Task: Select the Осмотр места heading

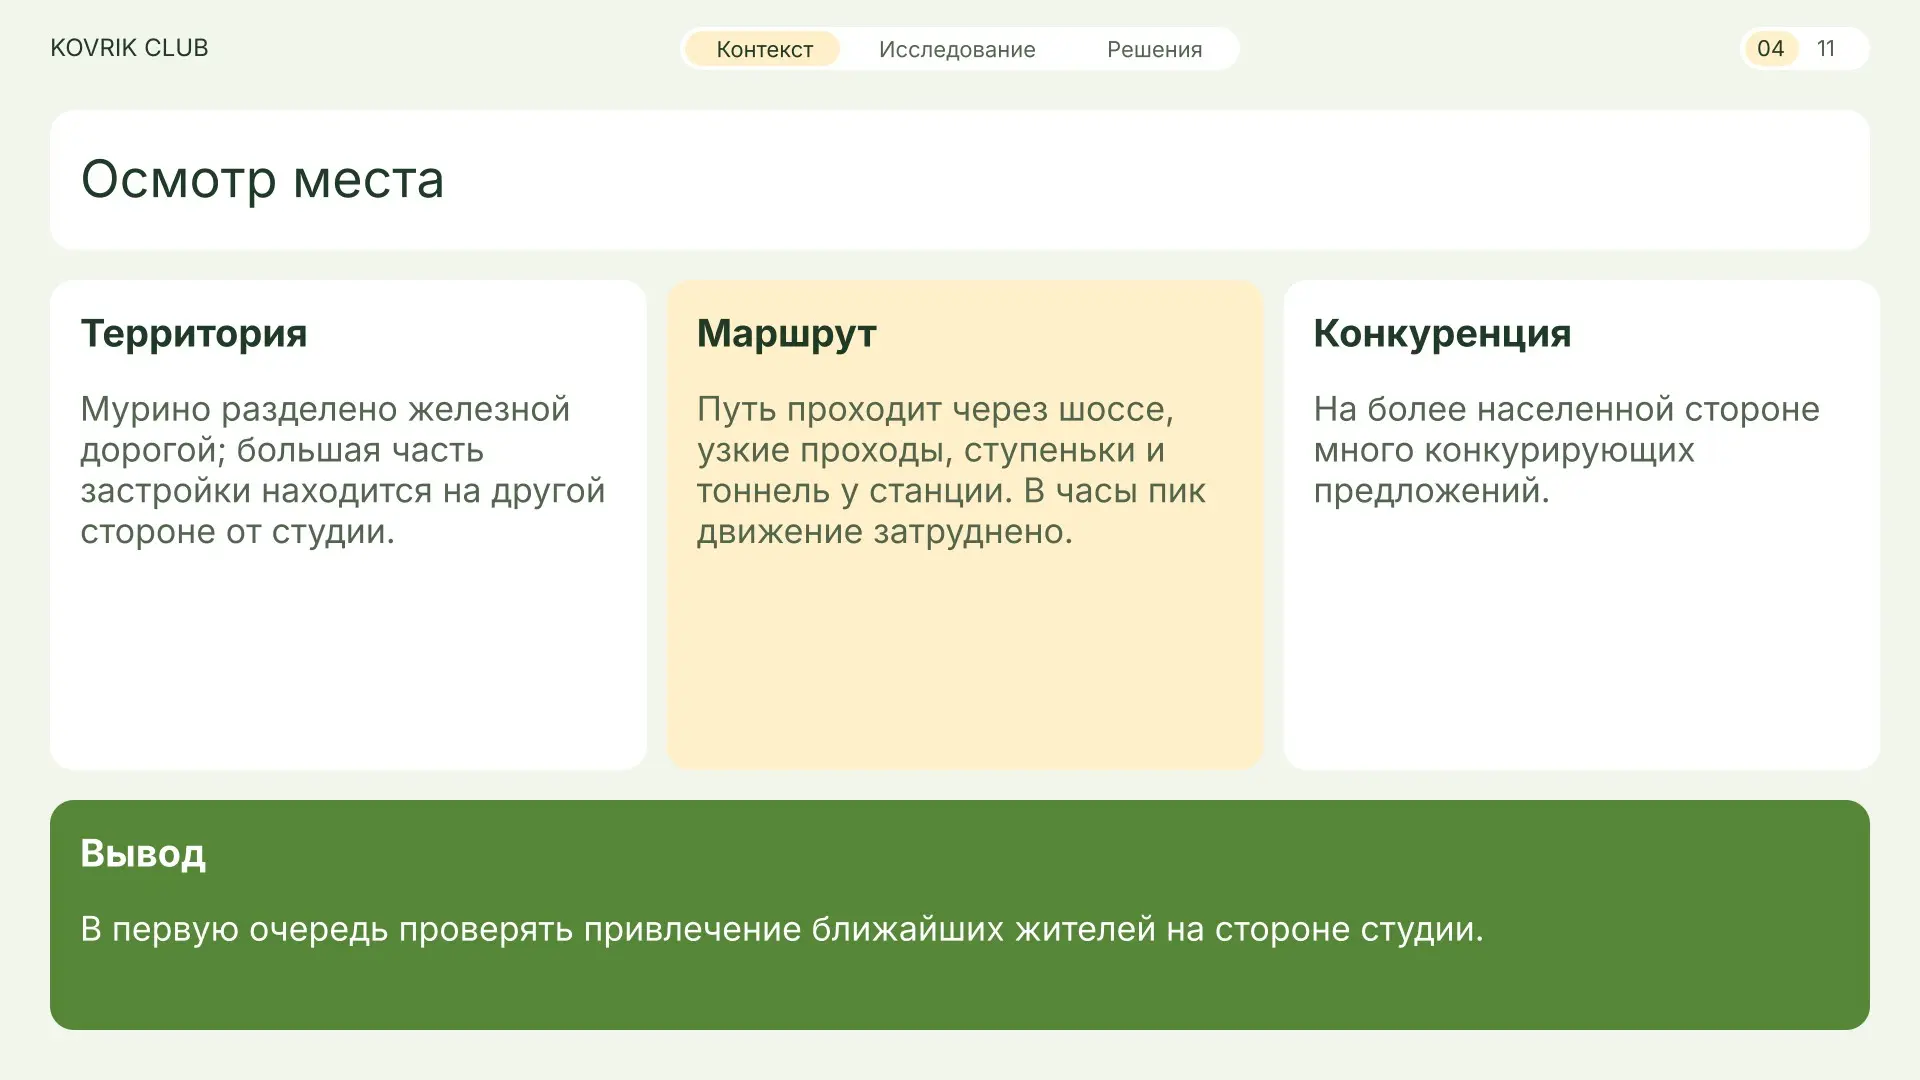Action: (262, 180)
